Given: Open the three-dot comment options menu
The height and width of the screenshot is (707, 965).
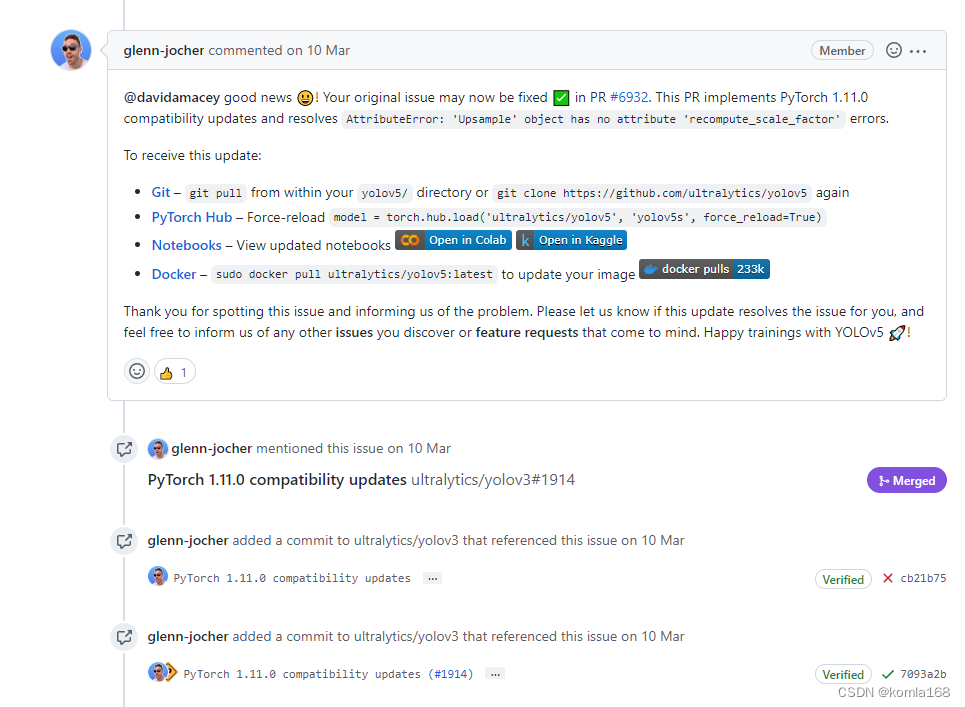Looking at the screenshot, I should [918, 51].
